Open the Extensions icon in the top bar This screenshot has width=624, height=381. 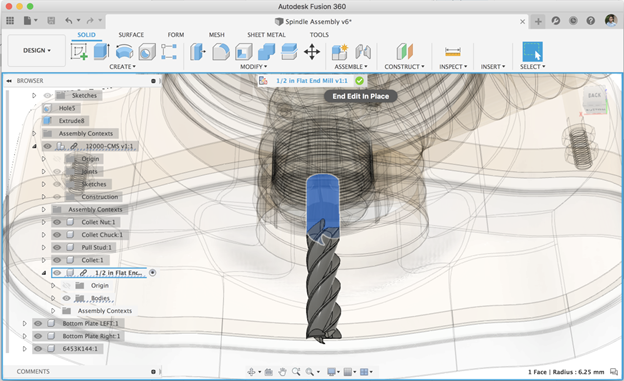pyautogui.click(x=556, y=21)
